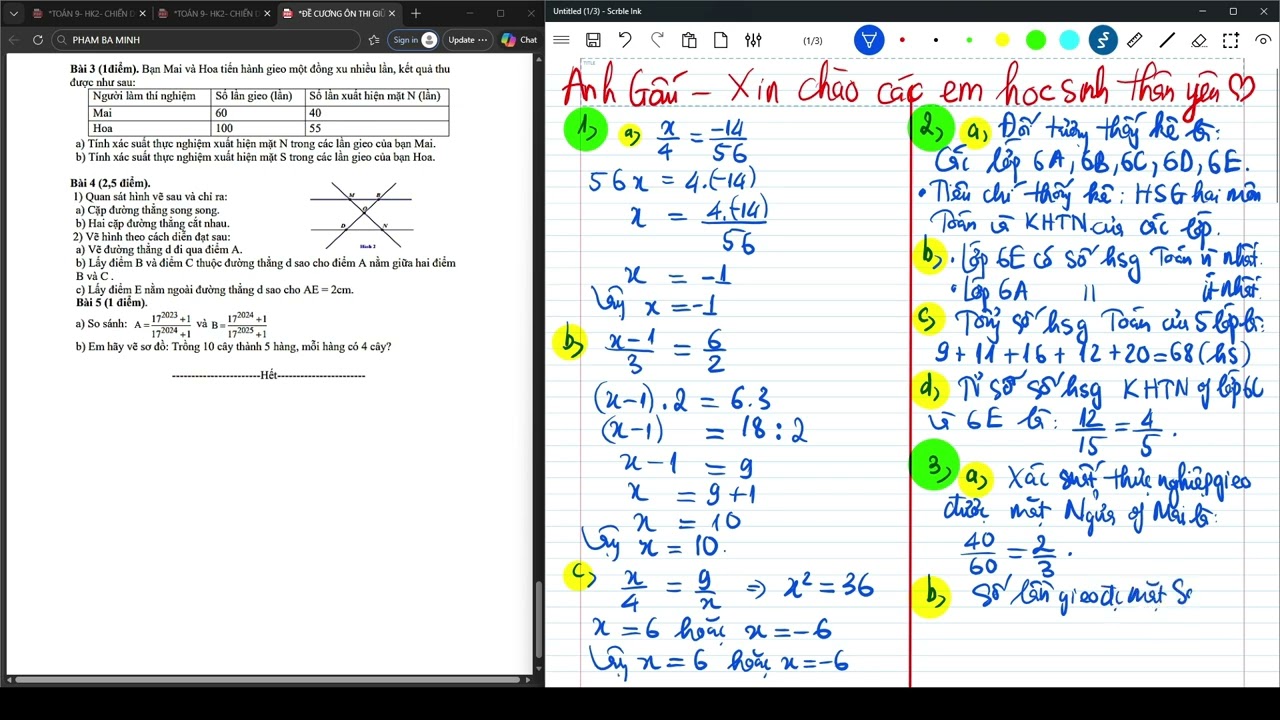Toggle the eye view icon in Scrble
The width and height of the screenshot is (1280, 720).
coord(1263,40)
